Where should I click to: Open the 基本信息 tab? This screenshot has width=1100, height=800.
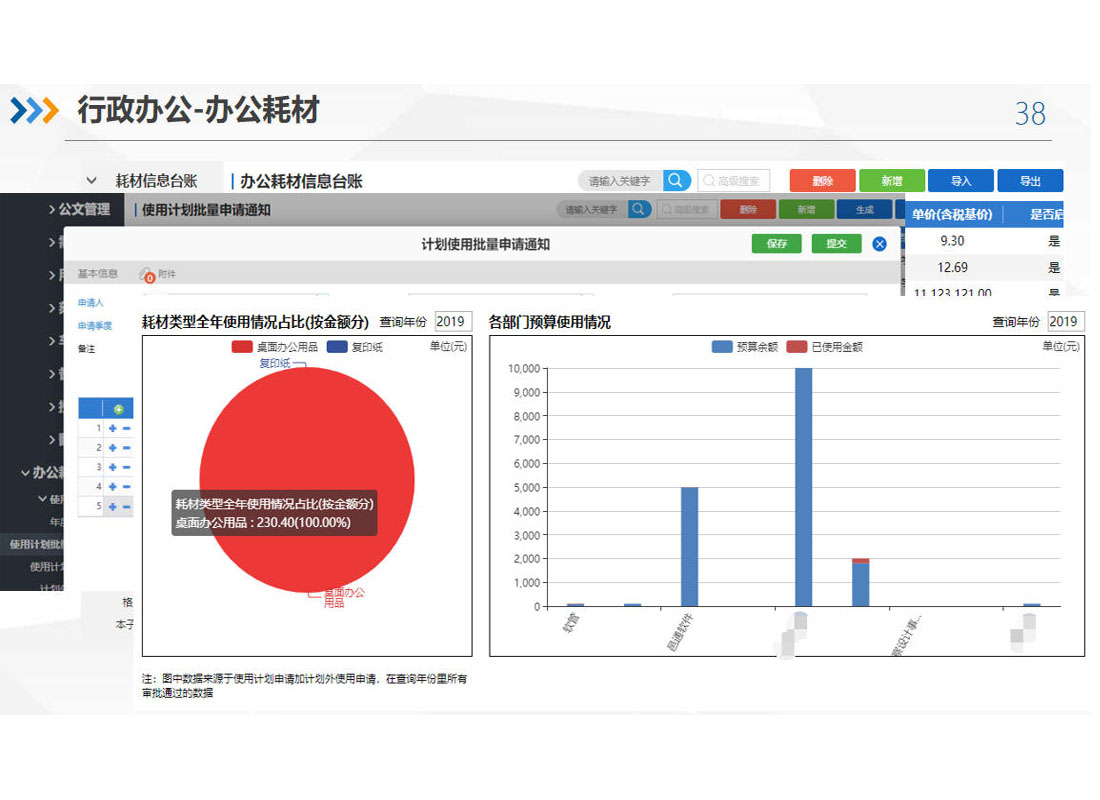click(x=98, y=274)
